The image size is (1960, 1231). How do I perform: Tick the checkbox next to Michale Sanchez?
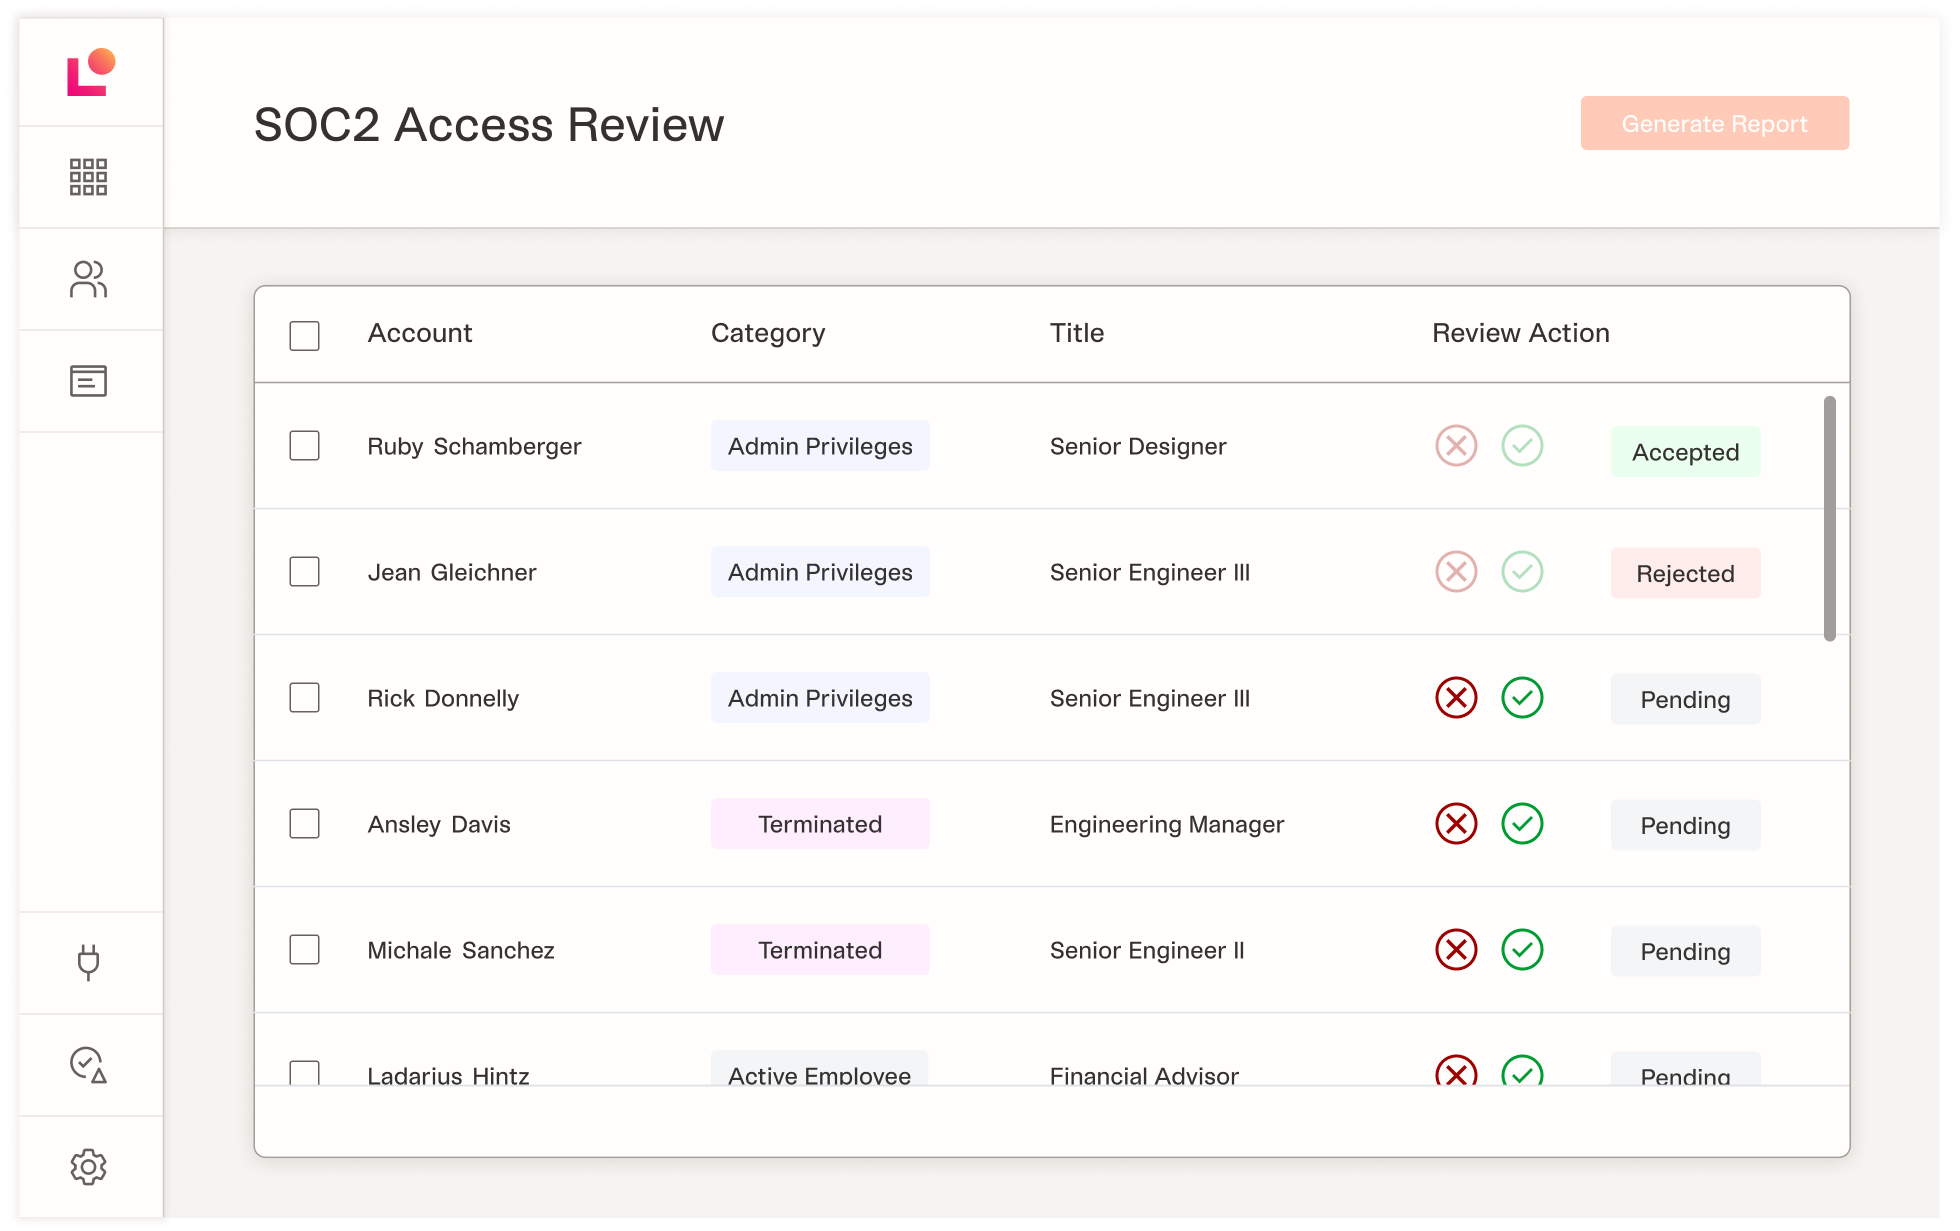tap(304, 950)
